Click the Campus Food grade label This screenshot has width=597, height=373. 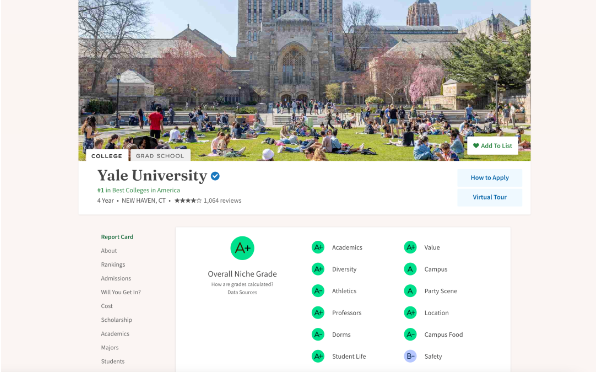444,335
